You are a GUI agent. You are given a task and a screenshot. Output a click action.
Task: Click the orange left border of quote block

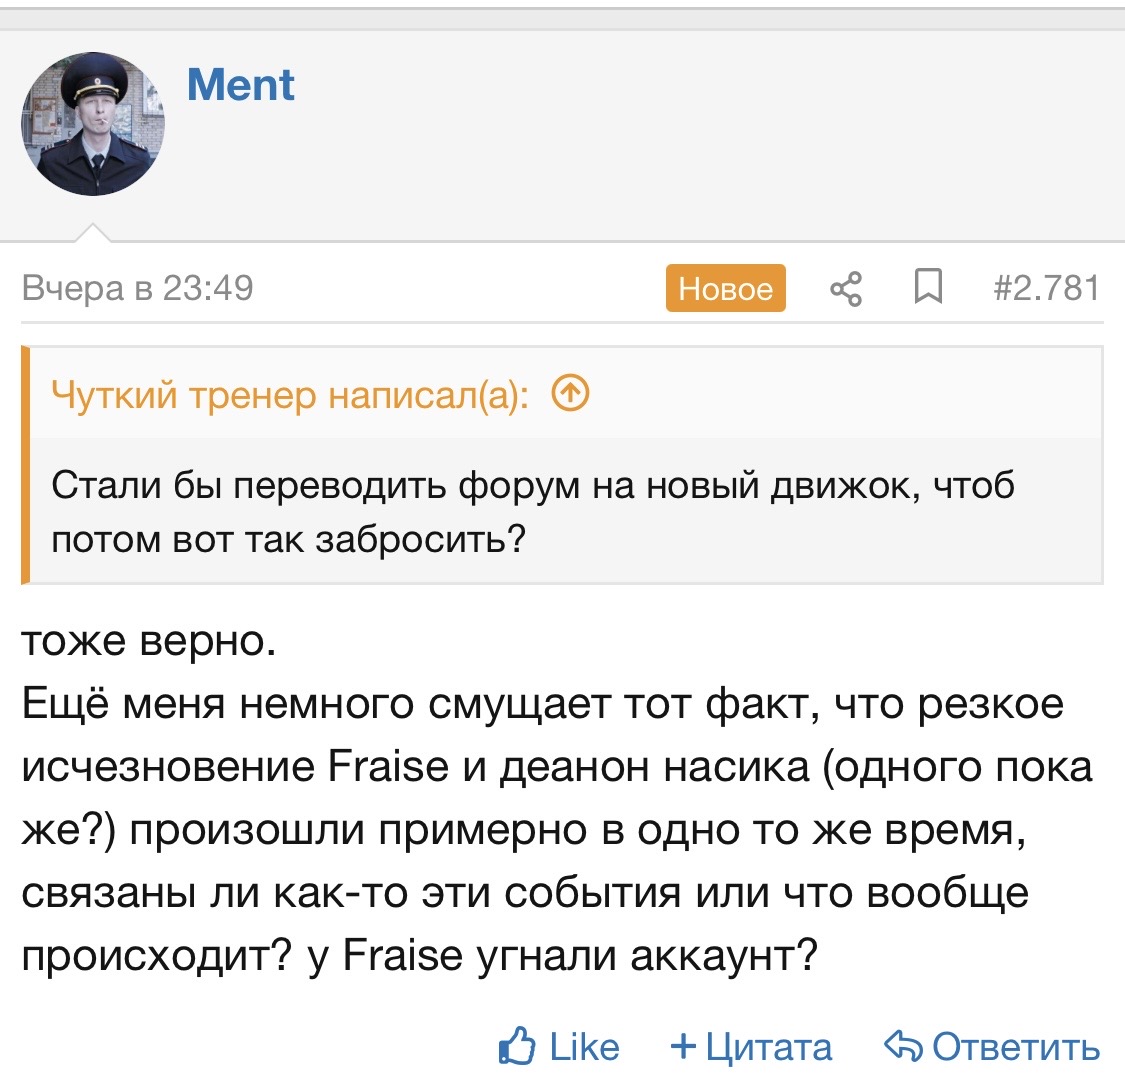tap(25, 464)
